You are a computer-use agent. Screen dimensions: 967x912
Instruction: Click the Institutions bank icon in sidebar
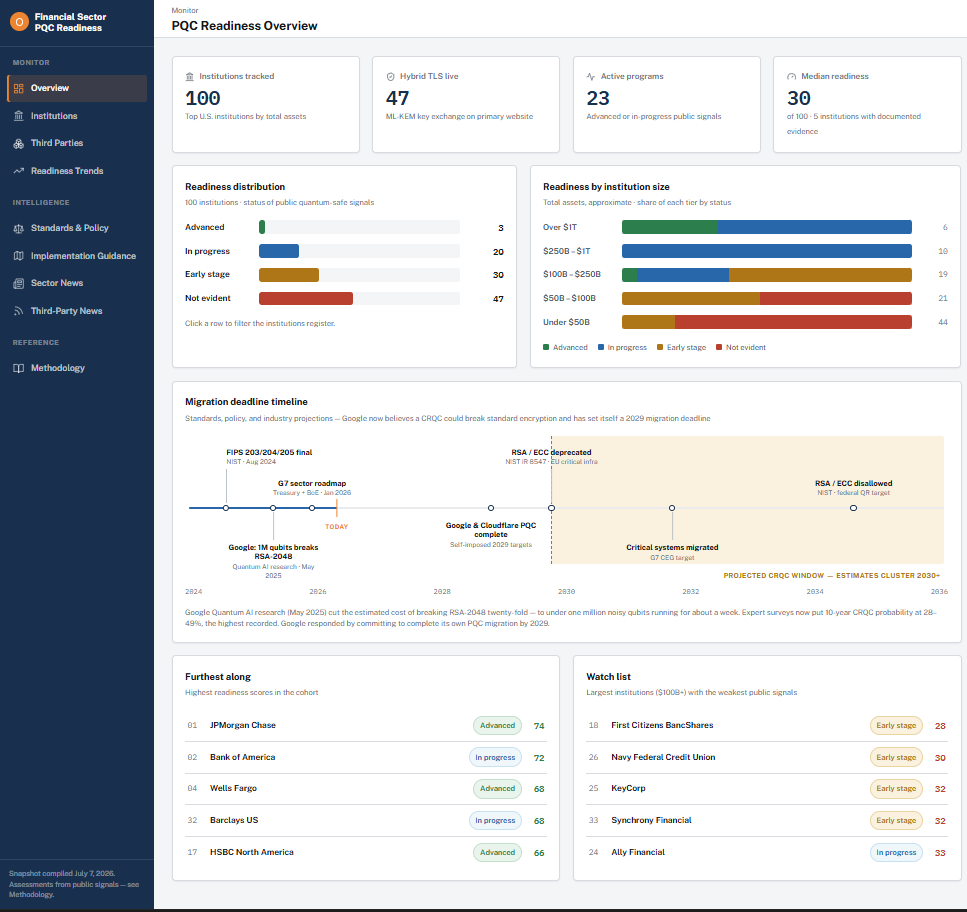tap(19, 116)
